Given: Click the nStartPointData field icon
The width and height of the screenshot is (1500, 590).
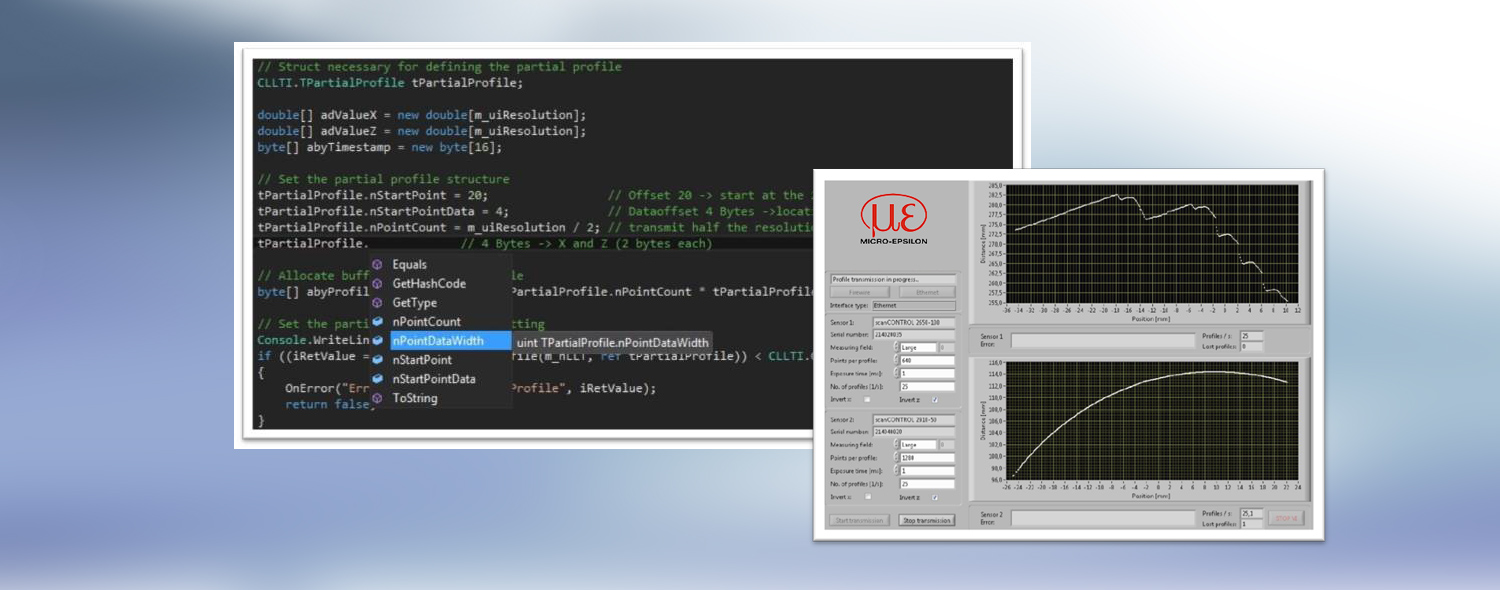Looking at the screenshot, I should [377, 379].
